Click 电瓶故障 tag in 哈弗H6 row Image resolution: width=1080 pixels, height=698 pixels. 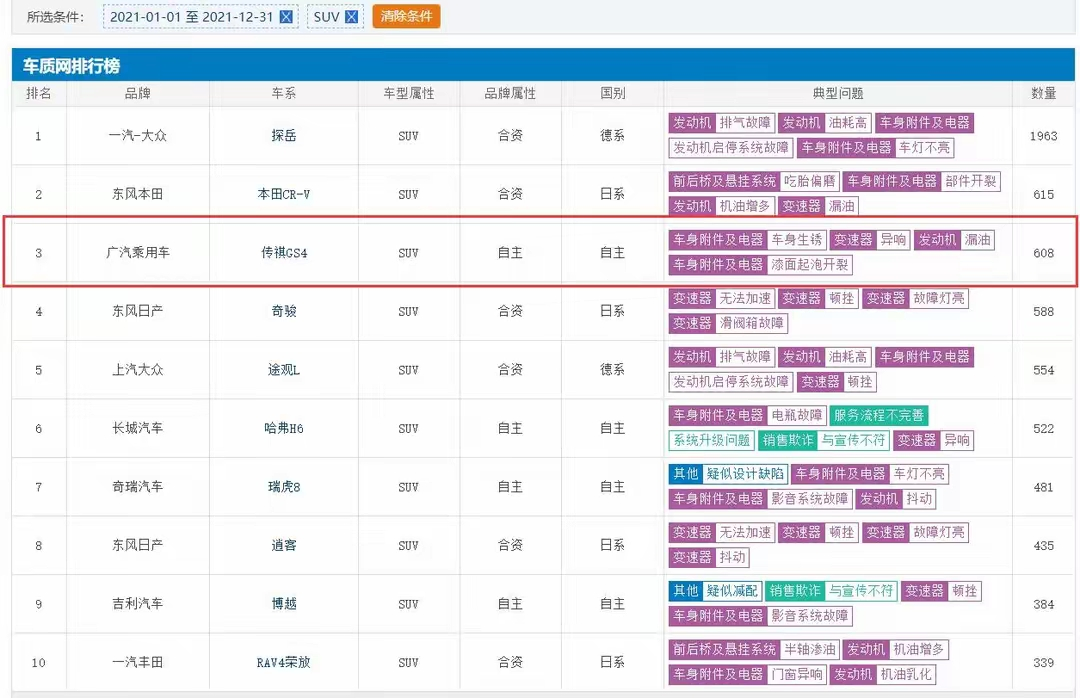796,415
